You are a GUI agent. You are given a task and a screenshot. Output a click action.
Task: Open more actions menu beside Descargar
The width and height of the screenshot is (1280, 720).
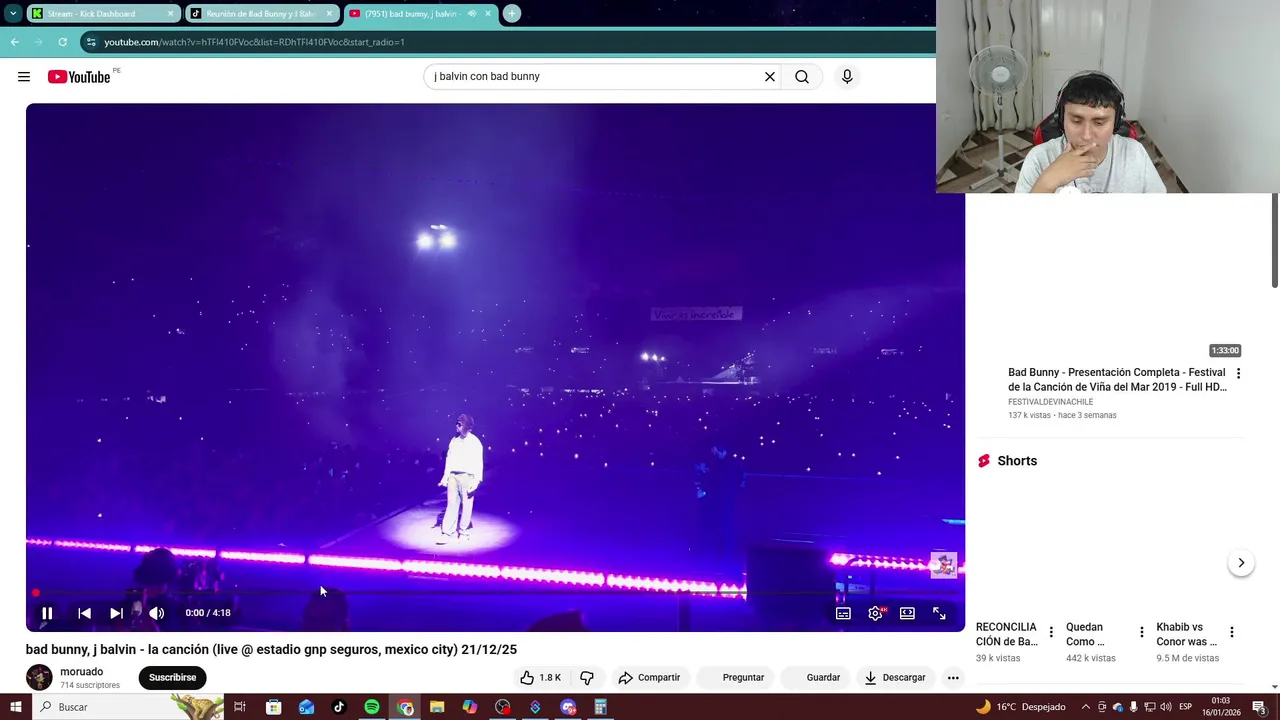pyautogui.click(x=953, y=678)
